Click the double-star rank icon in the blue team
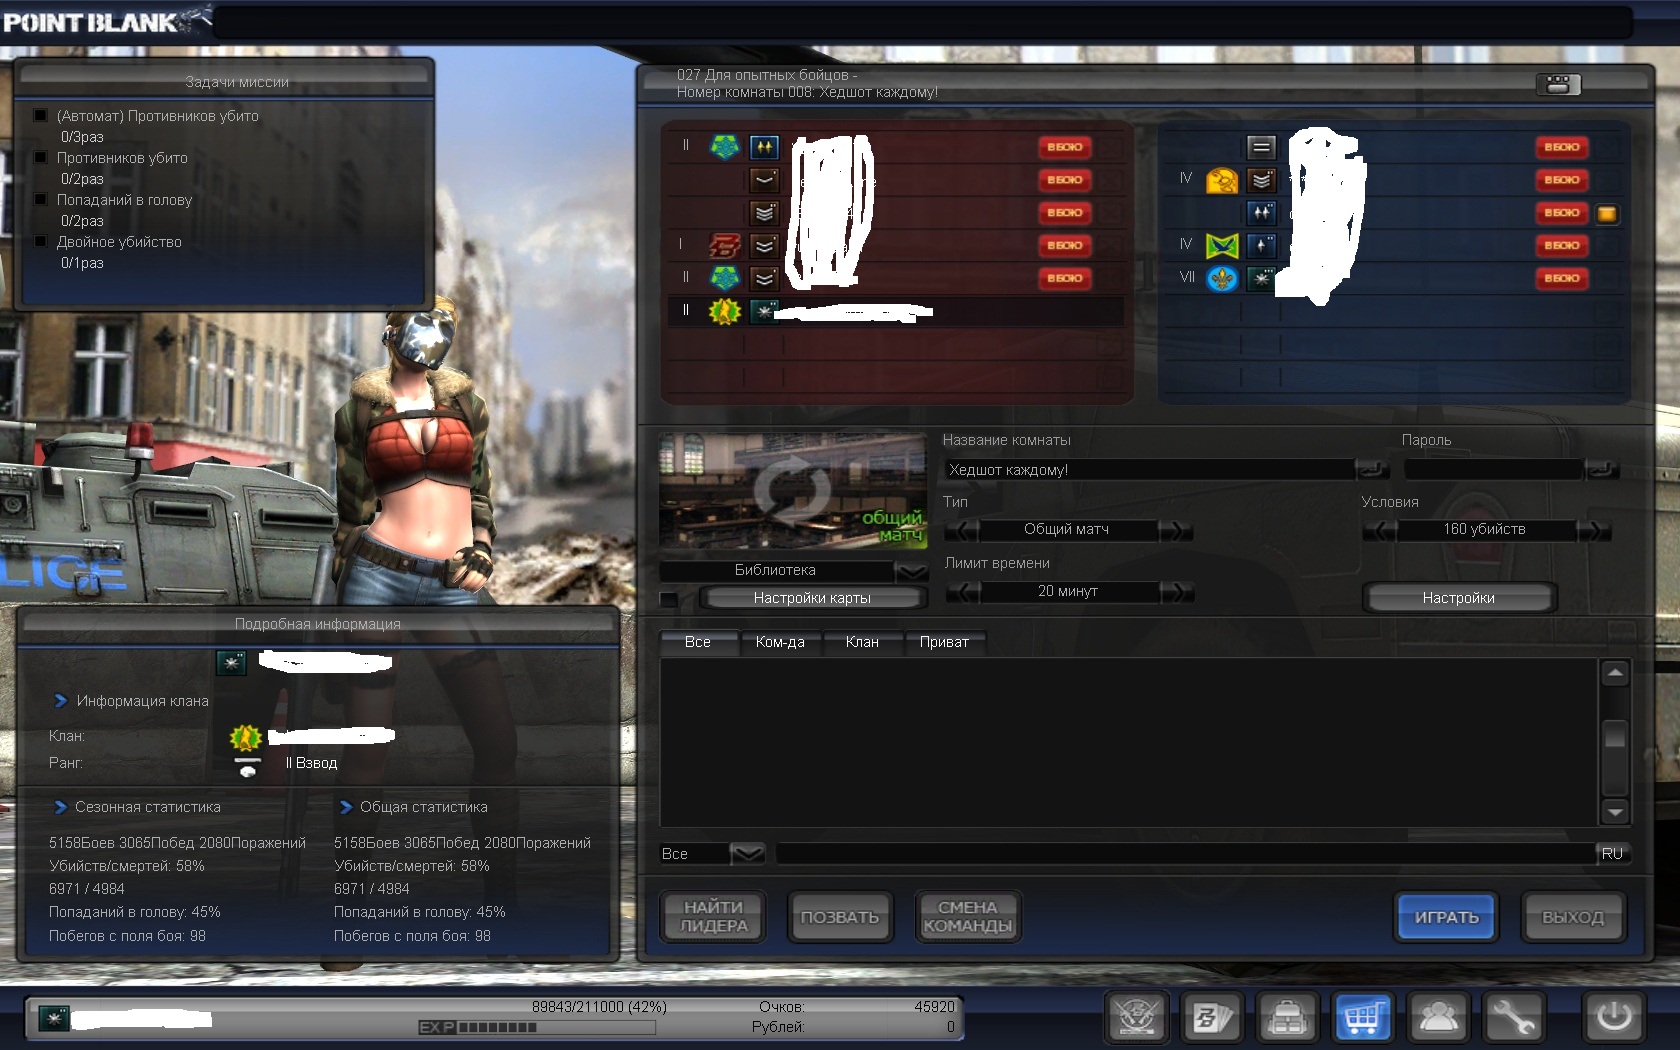The image size is (1680, 1050). point(1262,213)
